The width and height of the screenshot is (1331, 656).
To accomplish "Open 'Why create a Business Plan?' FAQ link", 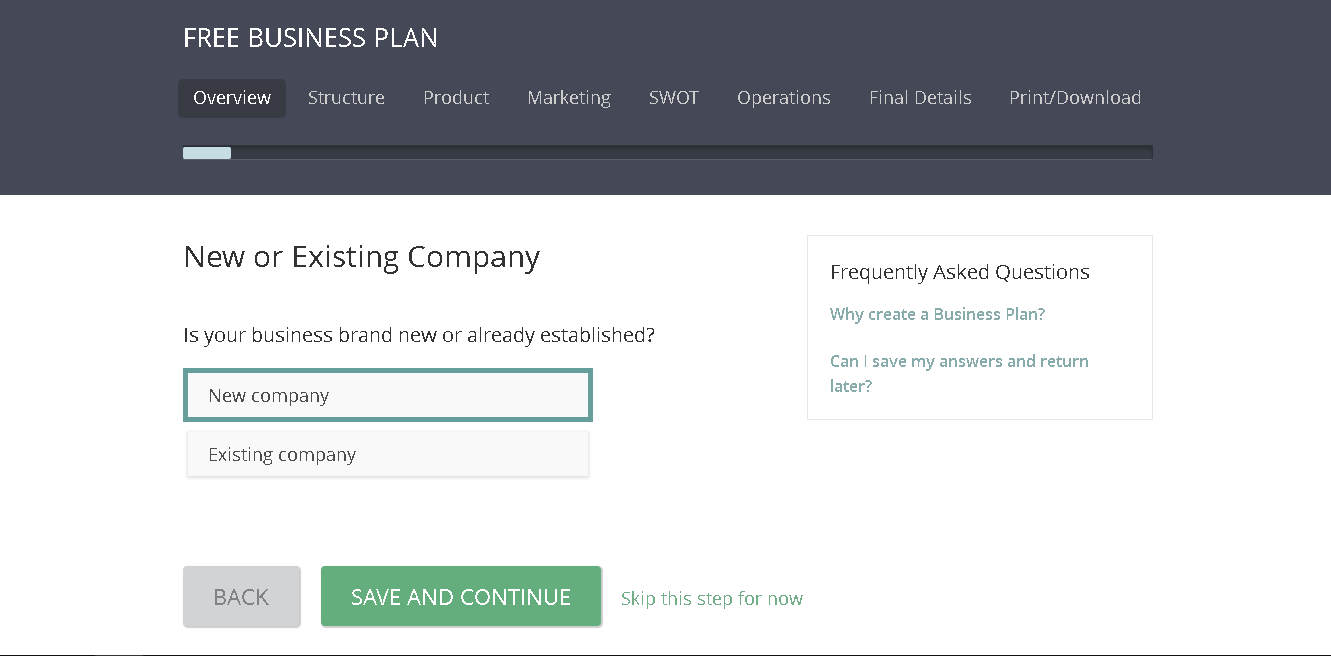I will [937, 313].
